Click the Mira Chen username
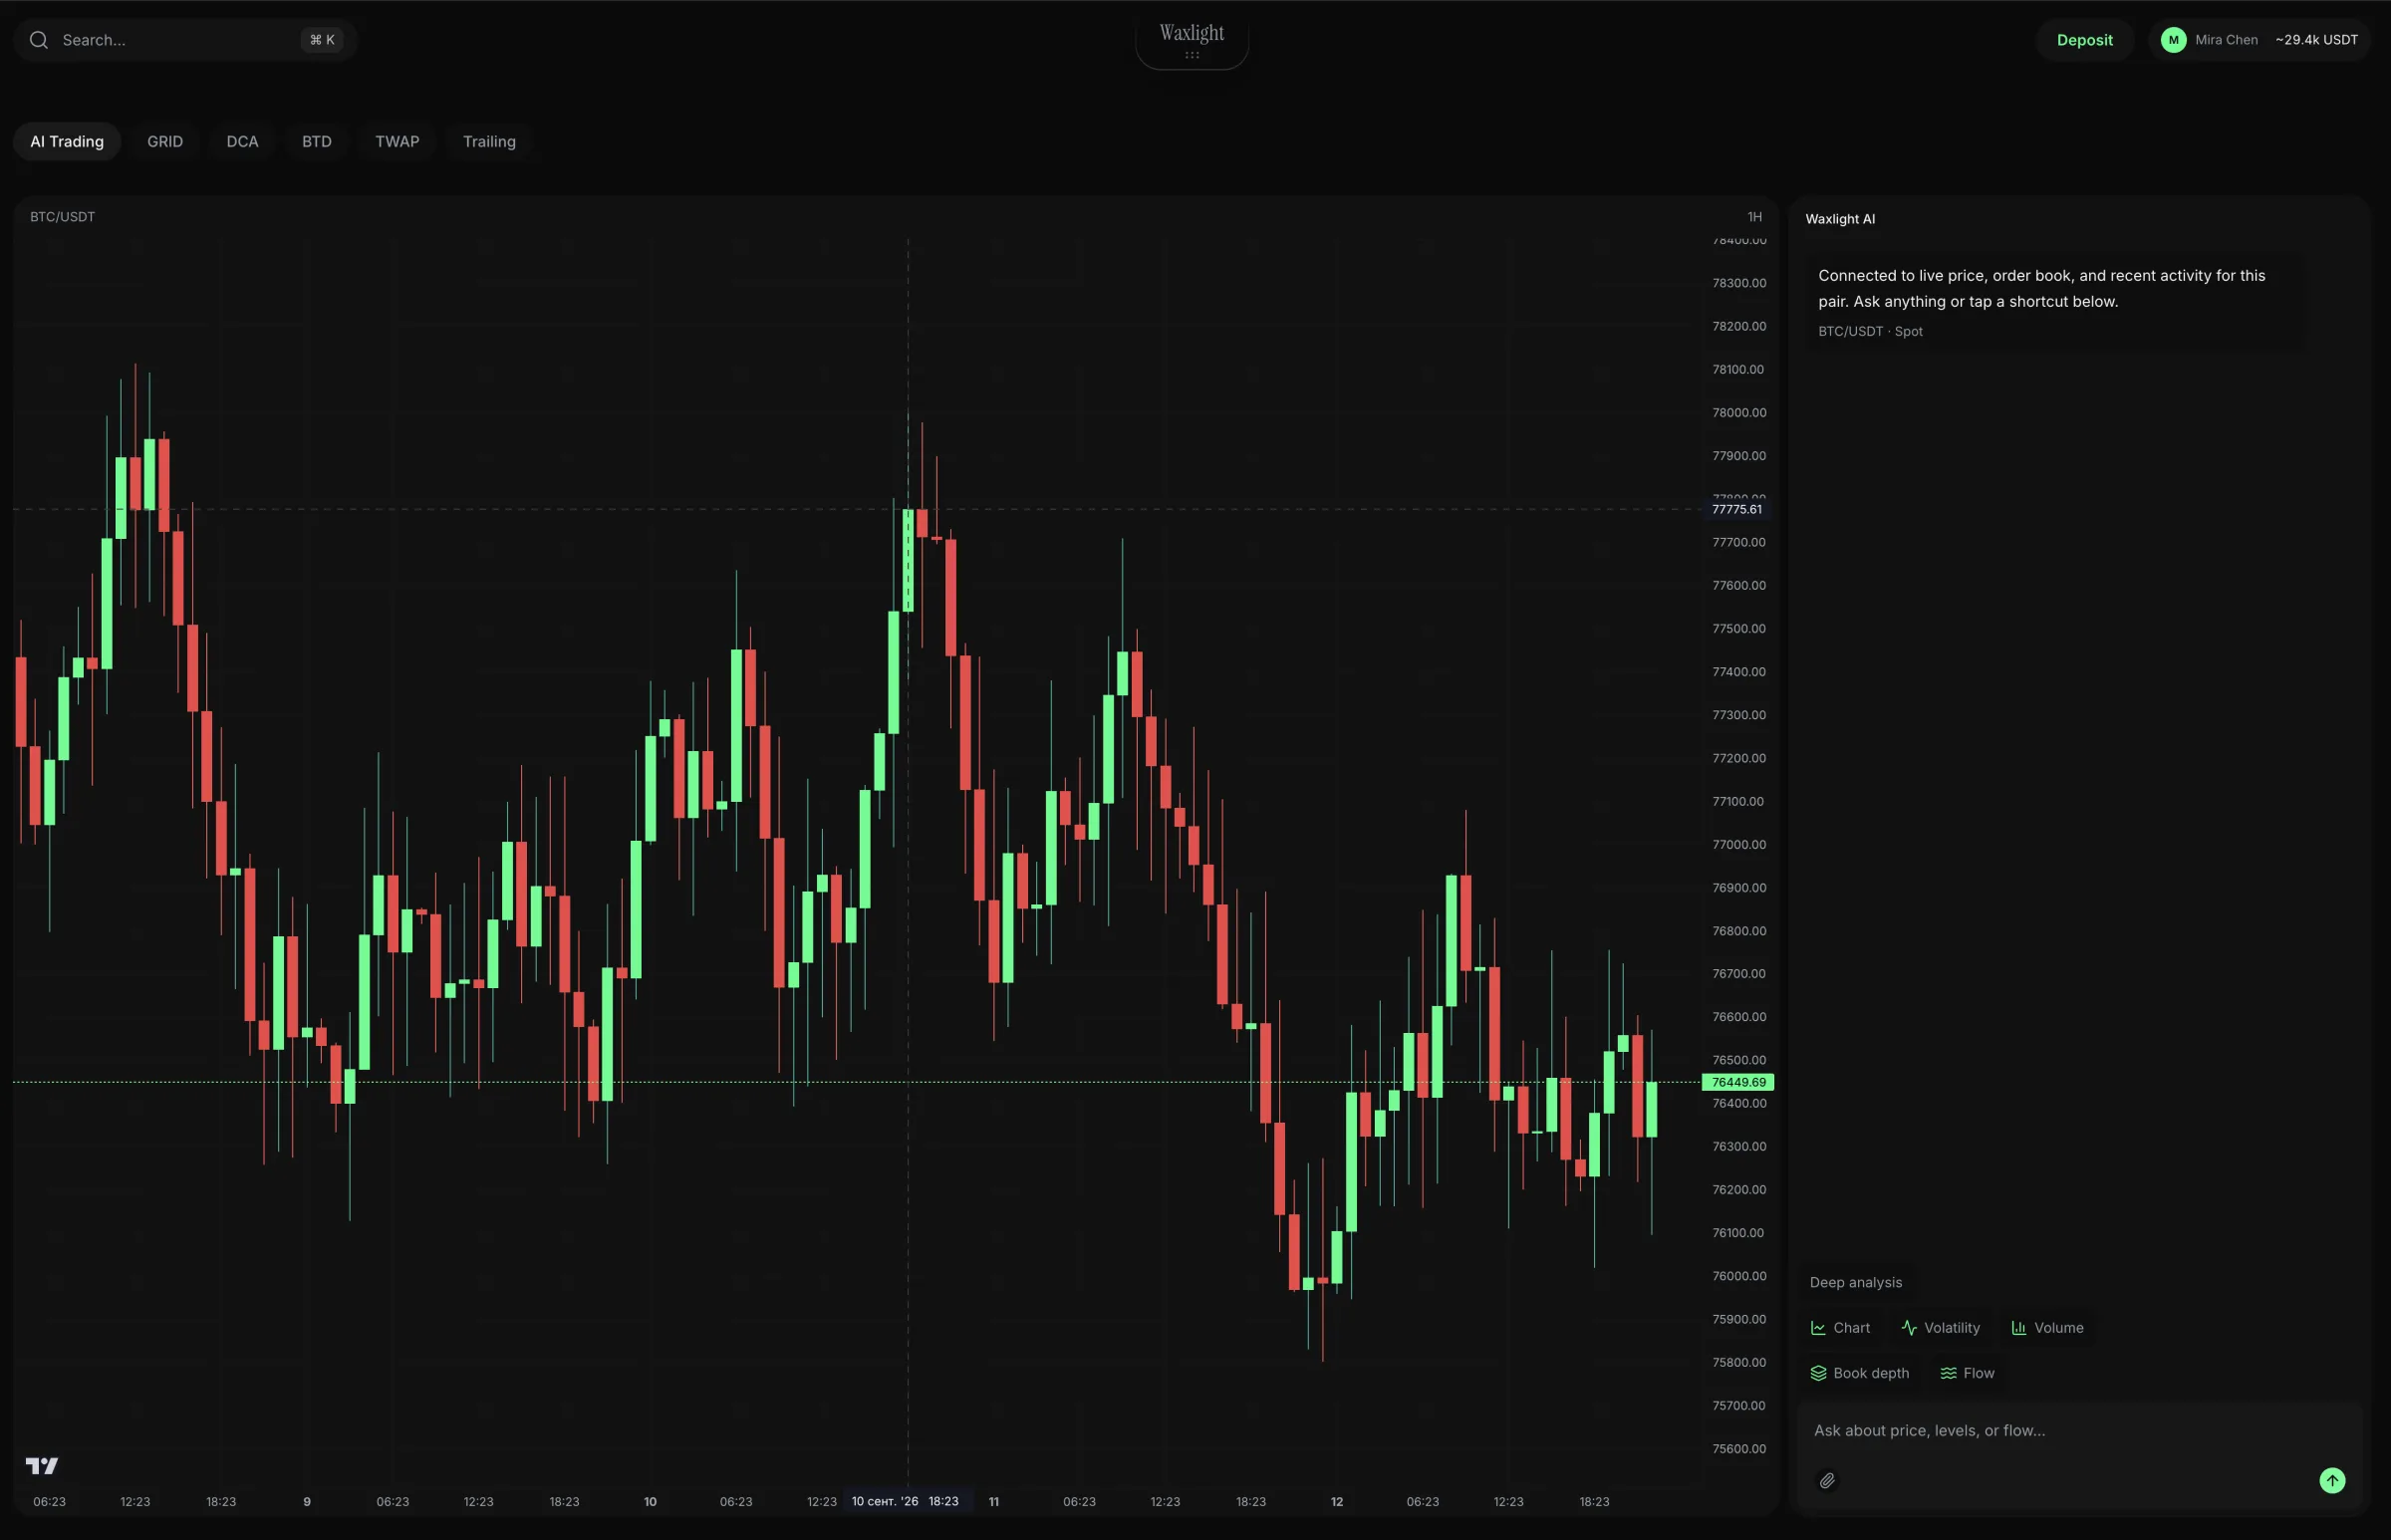 tap(2226, 40)
